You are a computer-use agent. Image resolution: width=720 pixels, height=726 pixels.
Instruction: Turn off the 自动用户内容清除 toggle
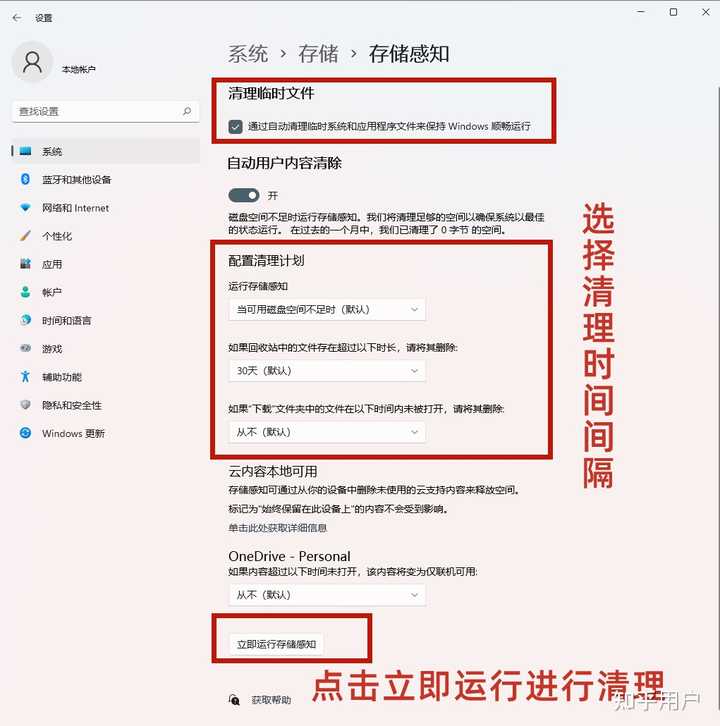pyautogui.click(x=244, y=195)
